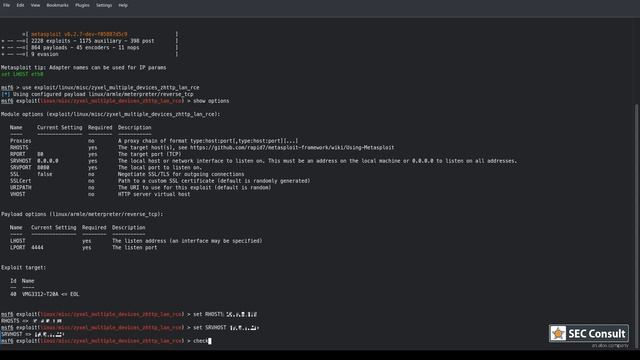The height and width of the screenshot is (360, 640).
Task: Click the 'set LHOST eth0' green tip text
Action: pyautogui.click(x=22, y=74)
